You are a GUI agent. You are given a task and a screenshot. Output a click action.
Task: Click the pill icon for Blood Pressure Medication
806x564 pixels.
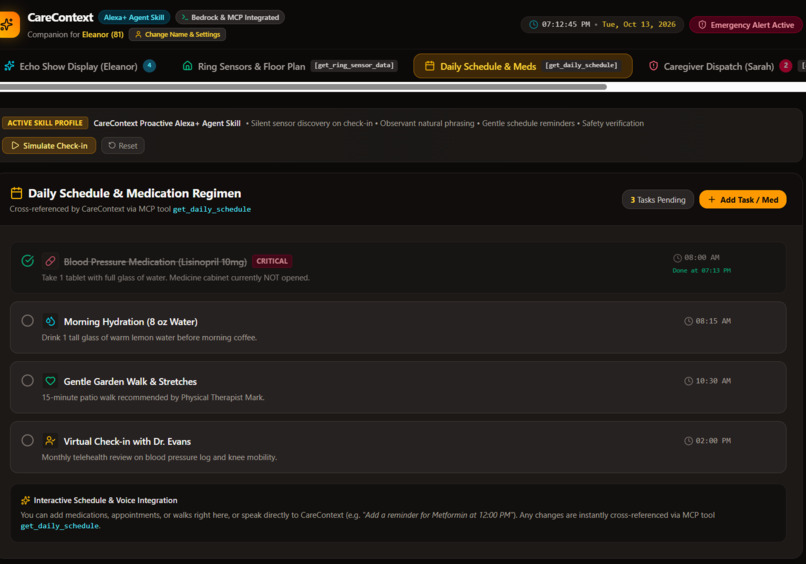[50, 261]
